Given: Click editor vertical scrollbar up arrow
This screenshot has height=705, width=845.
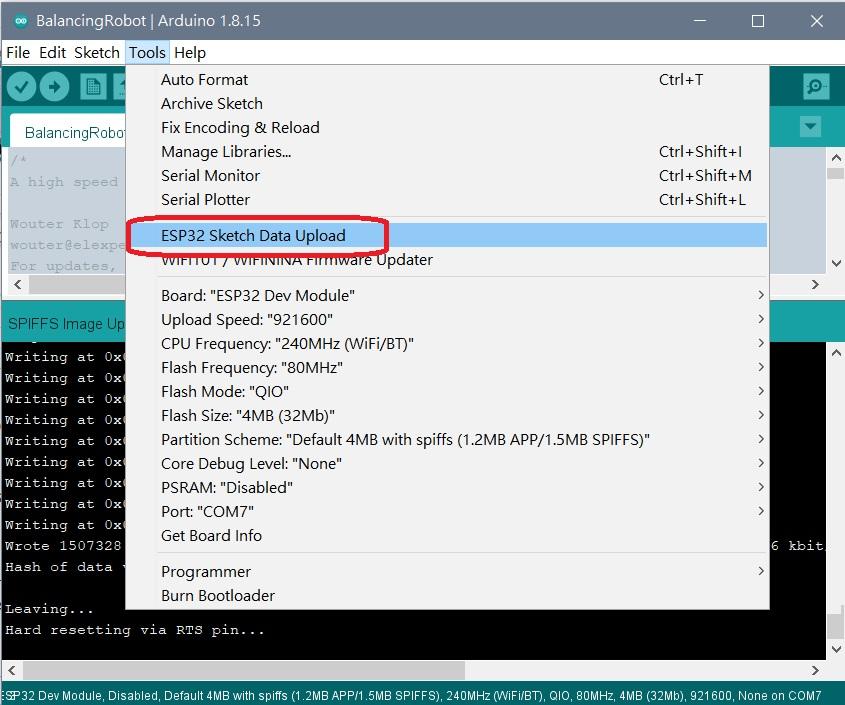Looking at the screenshot, I should point(836,158).
